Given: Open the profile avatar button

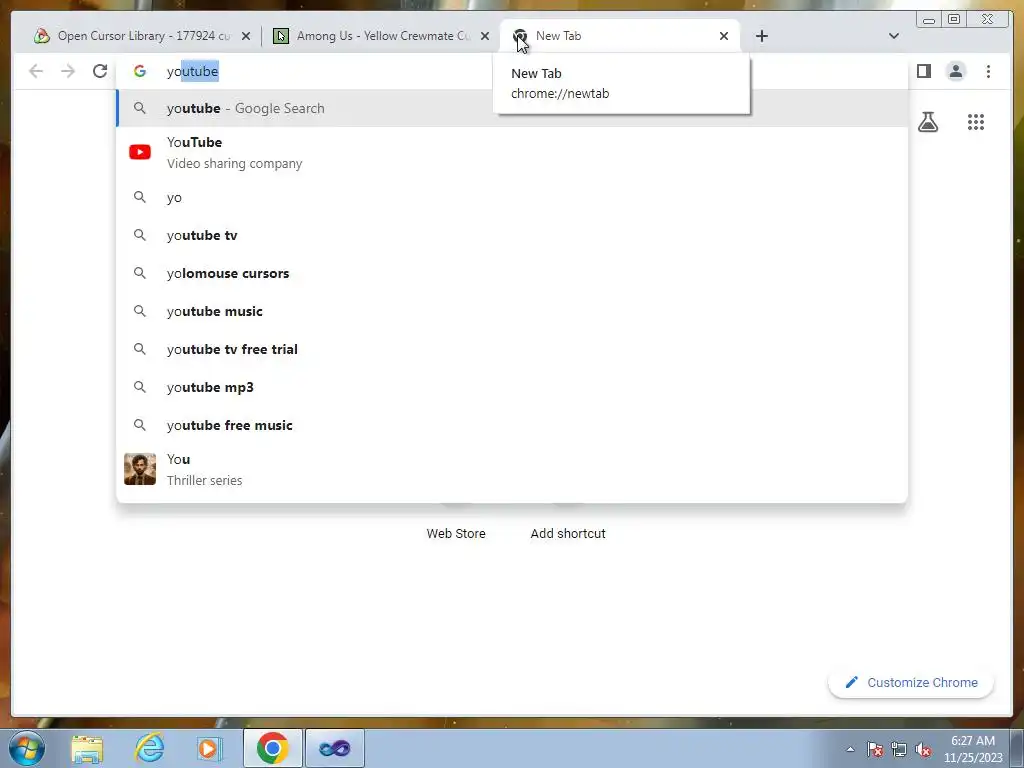Looking at the screenshot, I should 956,71.
